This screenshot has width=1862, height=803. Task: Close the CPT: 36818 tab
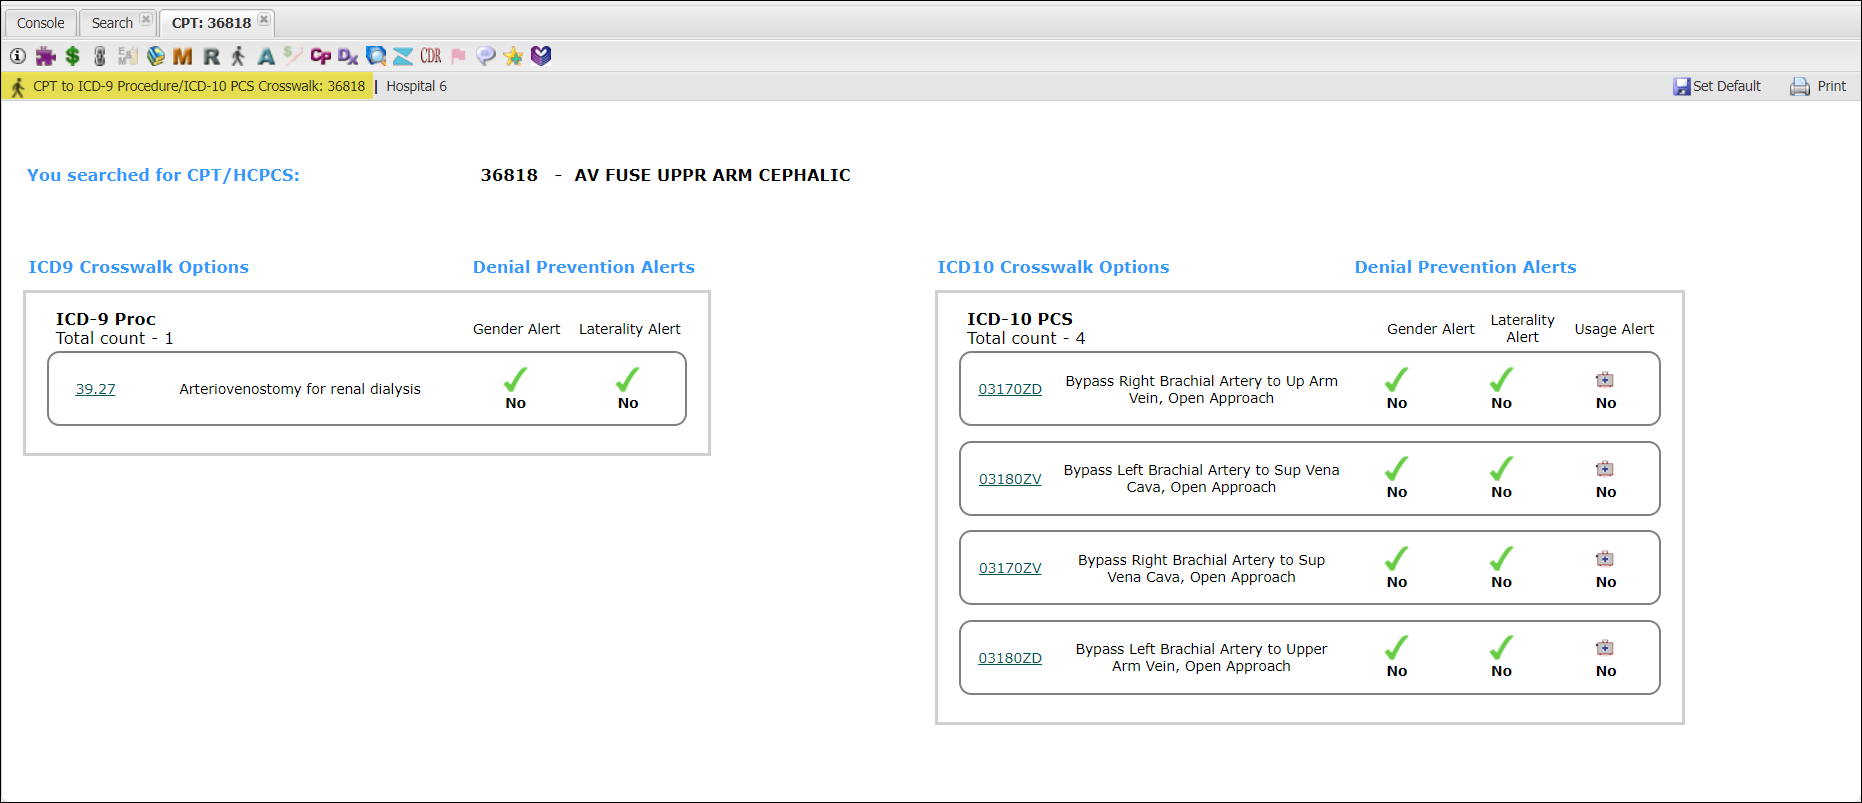coord(264,20)
